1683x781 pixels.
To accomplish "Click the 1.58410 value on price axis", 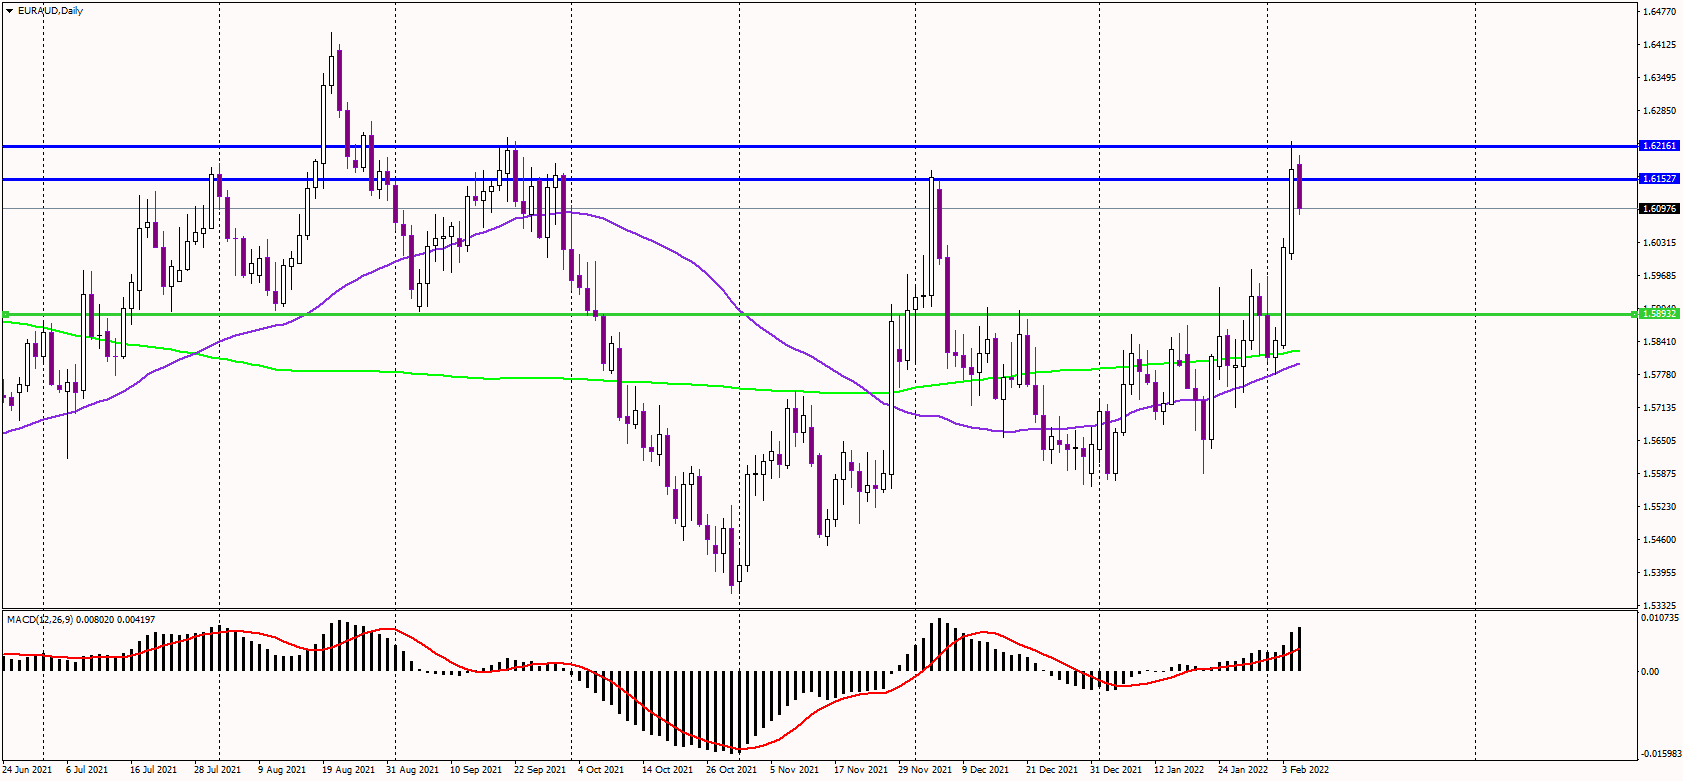I will (x=1660, y=342).
